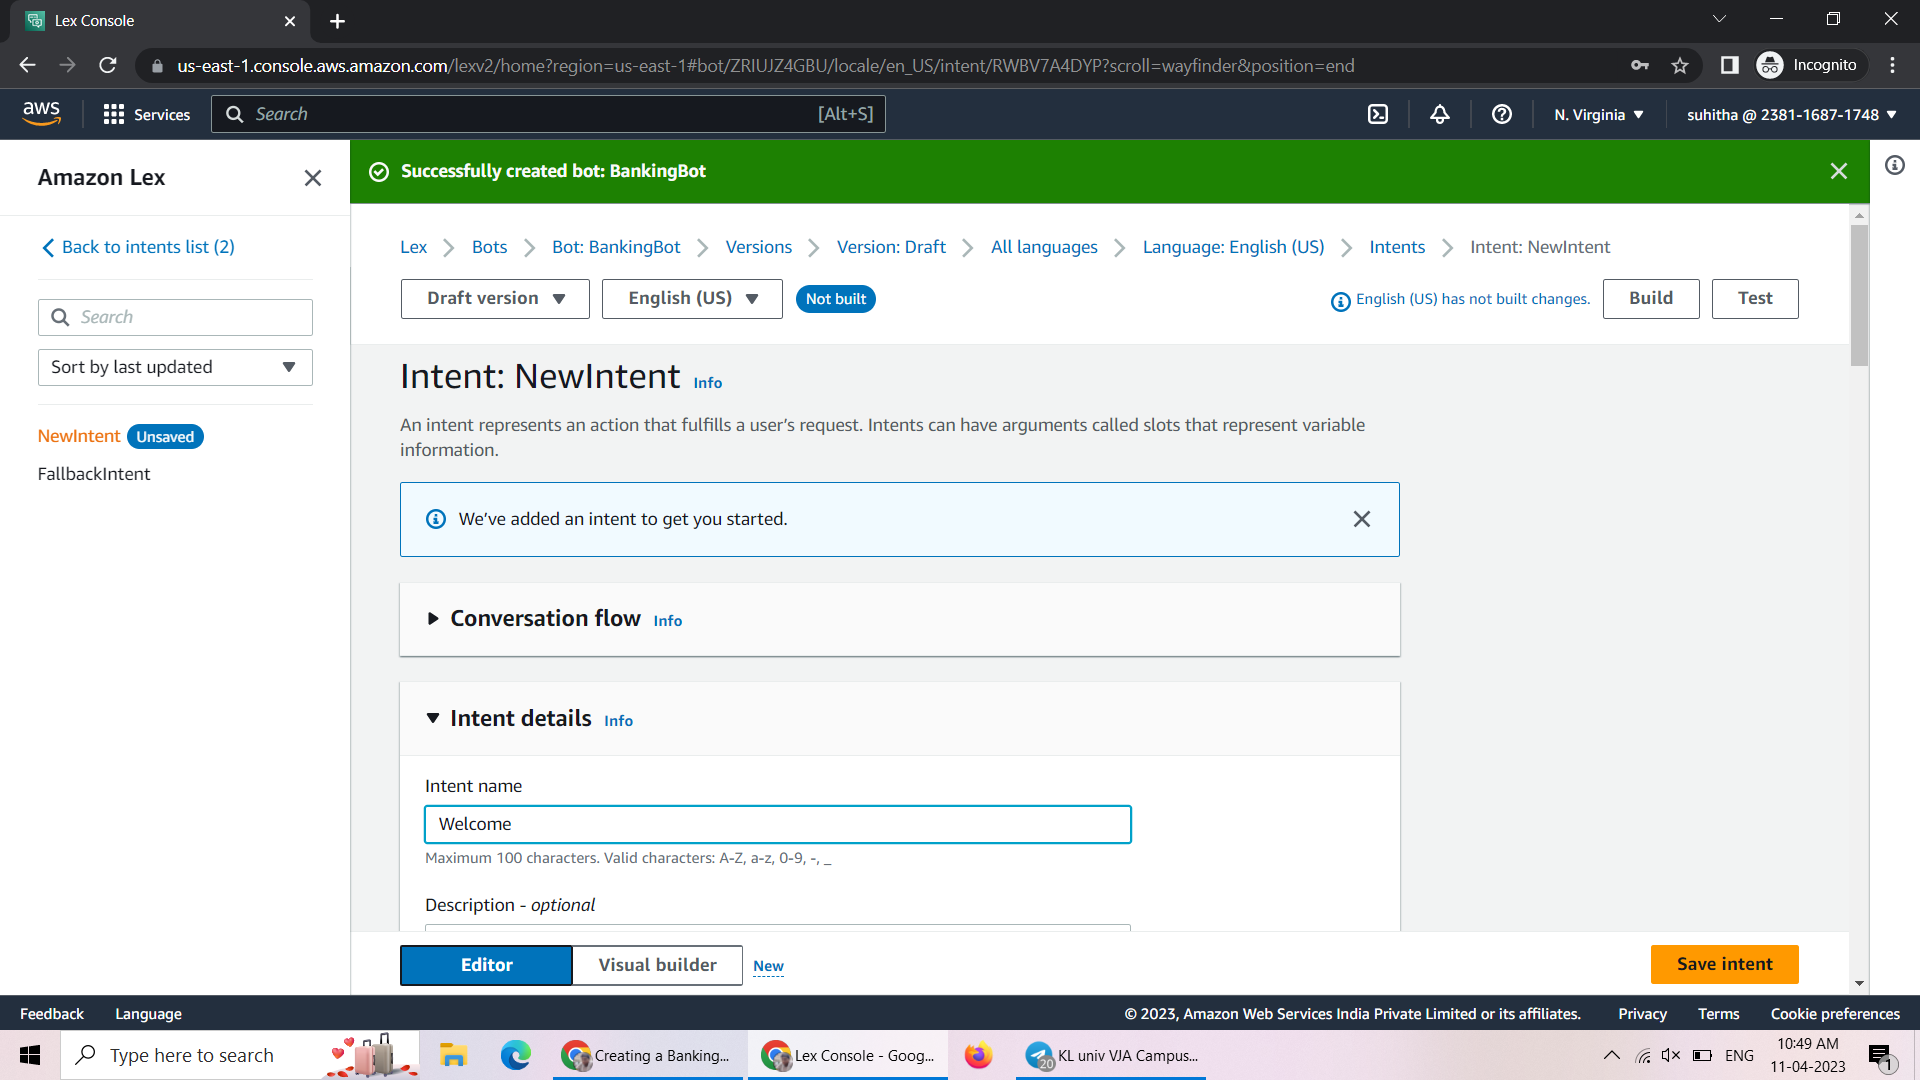Click the search icon in the intents sidebar
Image resolution: width=1920 pixels, height=1080 pixels.
coord(61,317)
